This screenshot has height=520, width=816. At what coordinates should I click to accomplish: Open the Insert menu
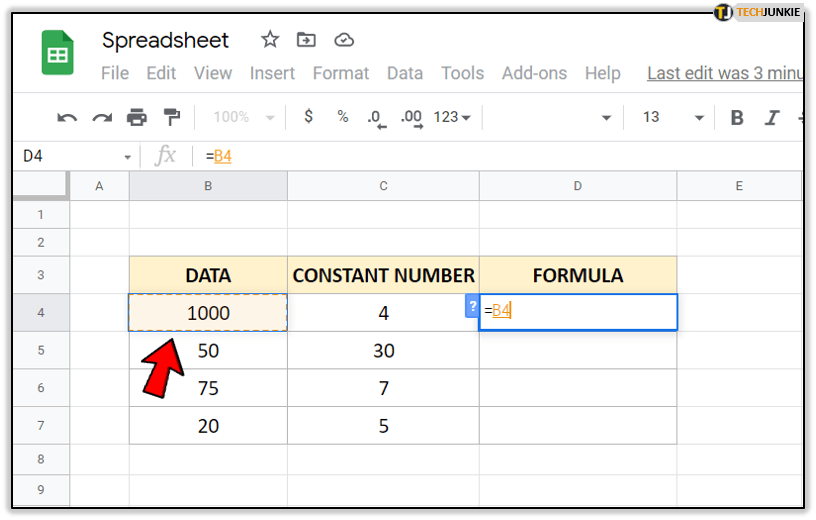click(272, 73)
